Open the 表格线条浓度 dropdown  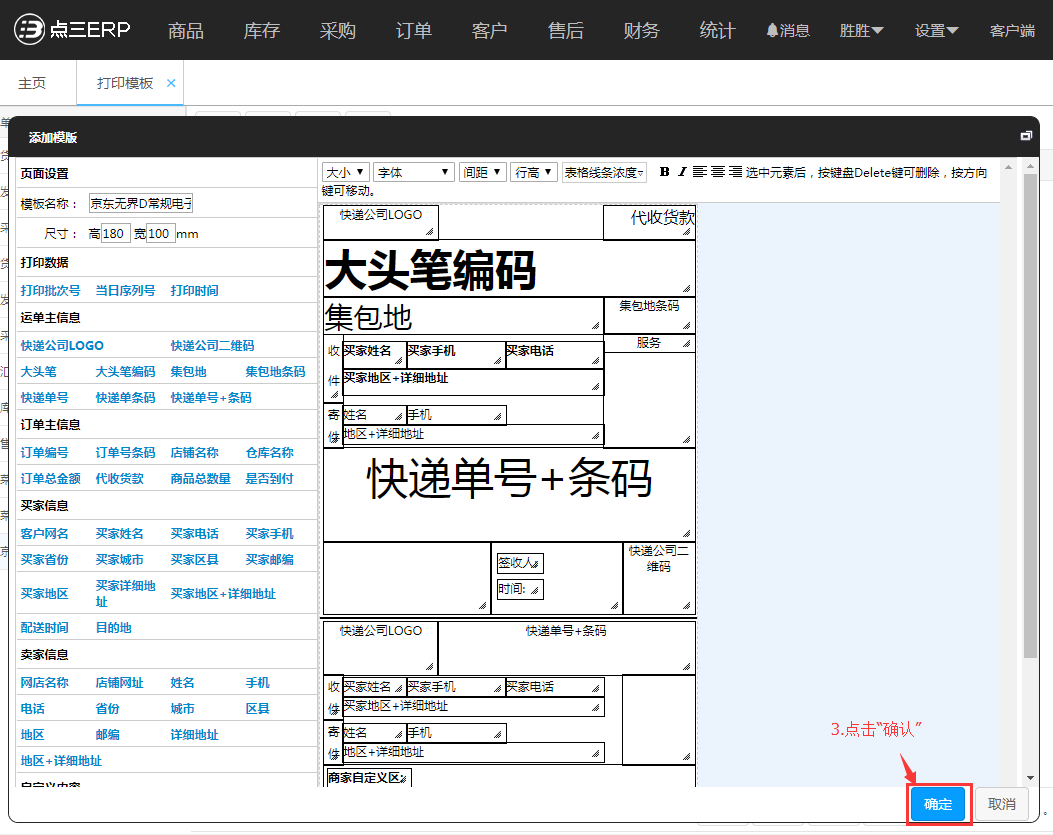tap(604, 173)
